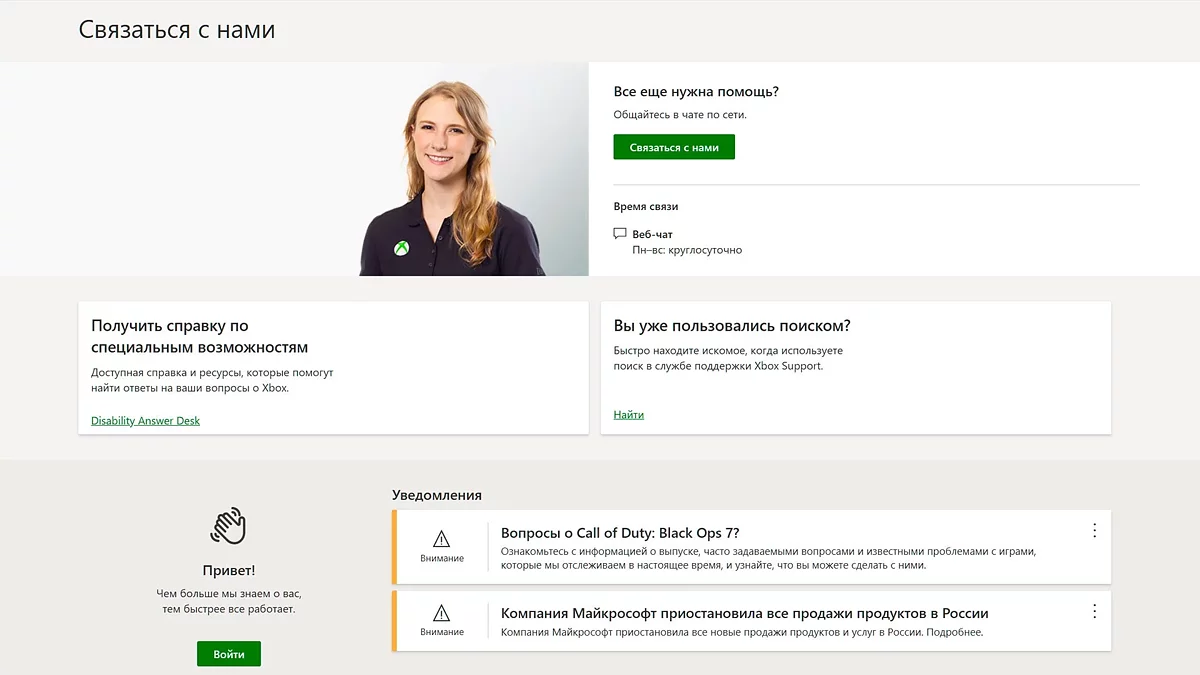Open options menu for Russia sales notification
This screenshot has width=1200, height=675.
click(x=1094, y=611)
